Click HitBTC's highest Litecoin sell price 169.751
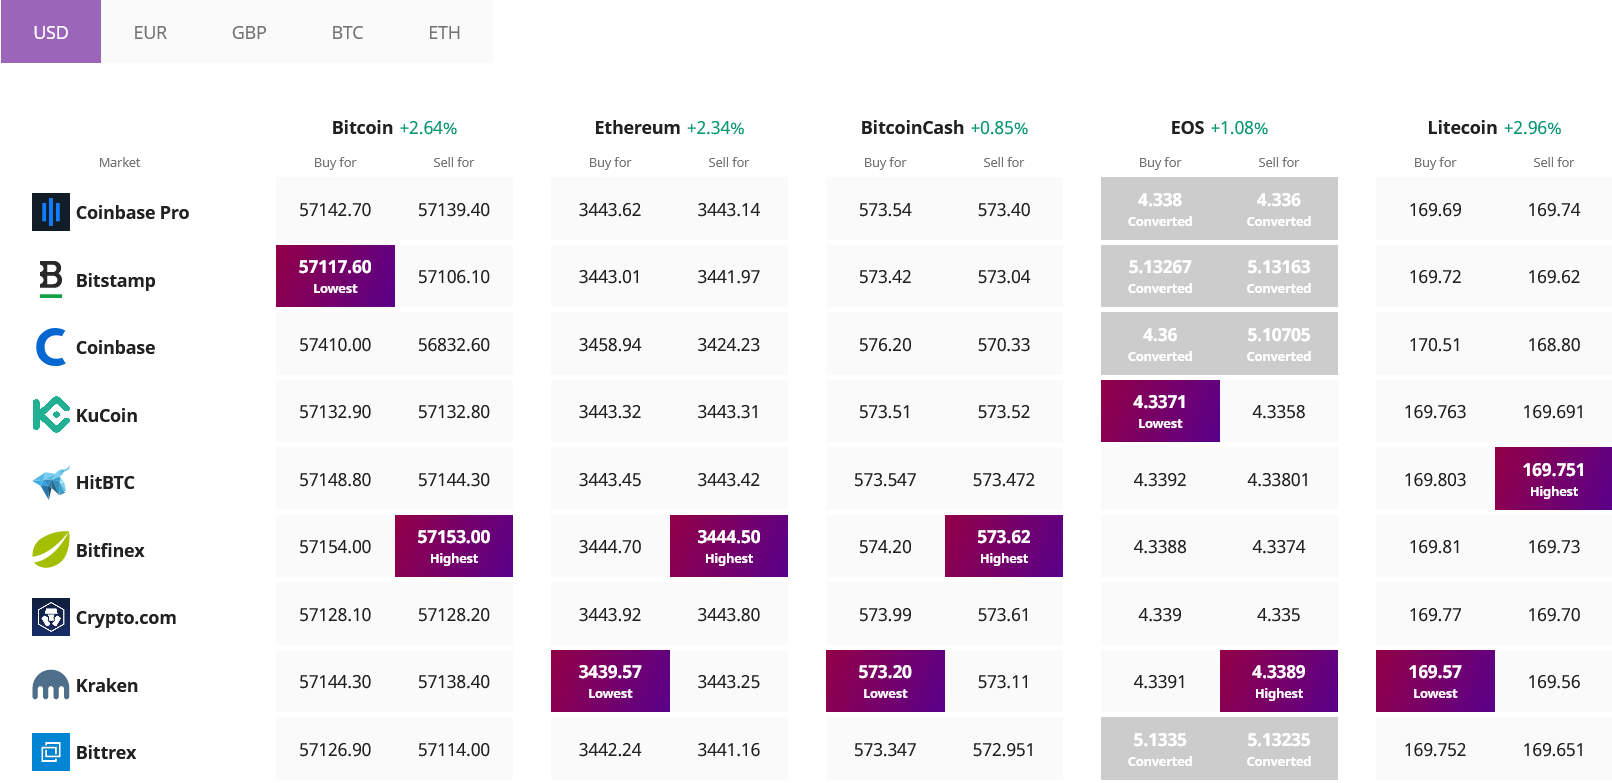1612x783 pixels. click(x=1553, y=479)
